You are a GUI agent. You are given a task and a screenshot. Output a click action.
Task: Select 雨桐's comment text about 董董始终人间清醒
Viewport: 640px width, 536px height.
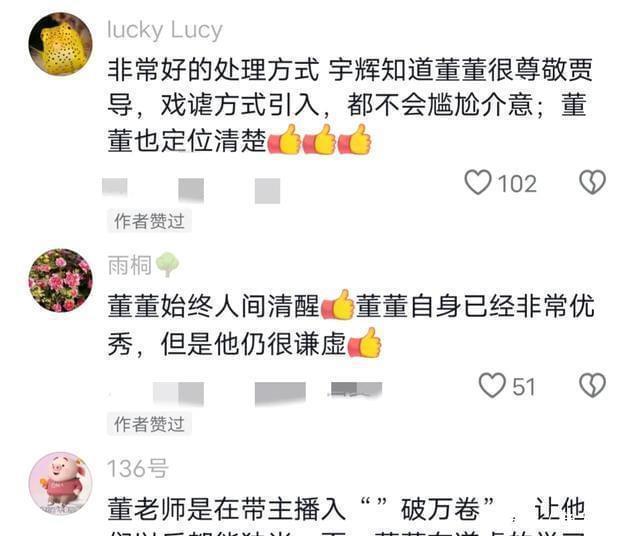click(351, 324)
